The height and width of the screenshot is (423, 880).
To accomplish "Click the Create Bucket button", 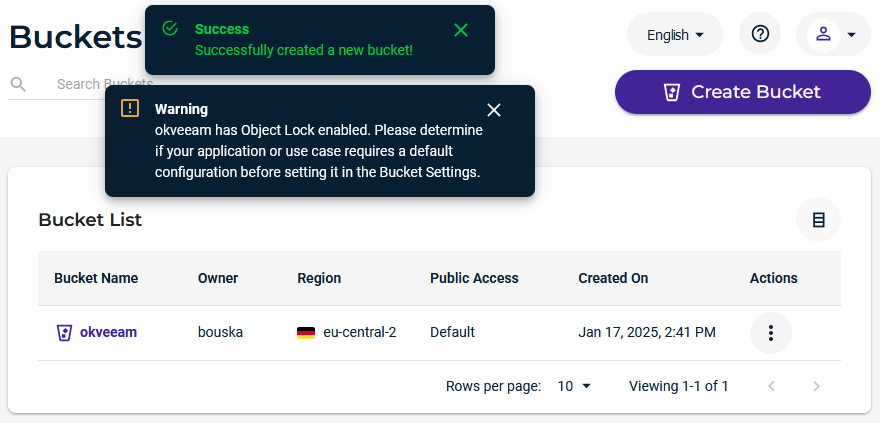I will tap(742, 92).
